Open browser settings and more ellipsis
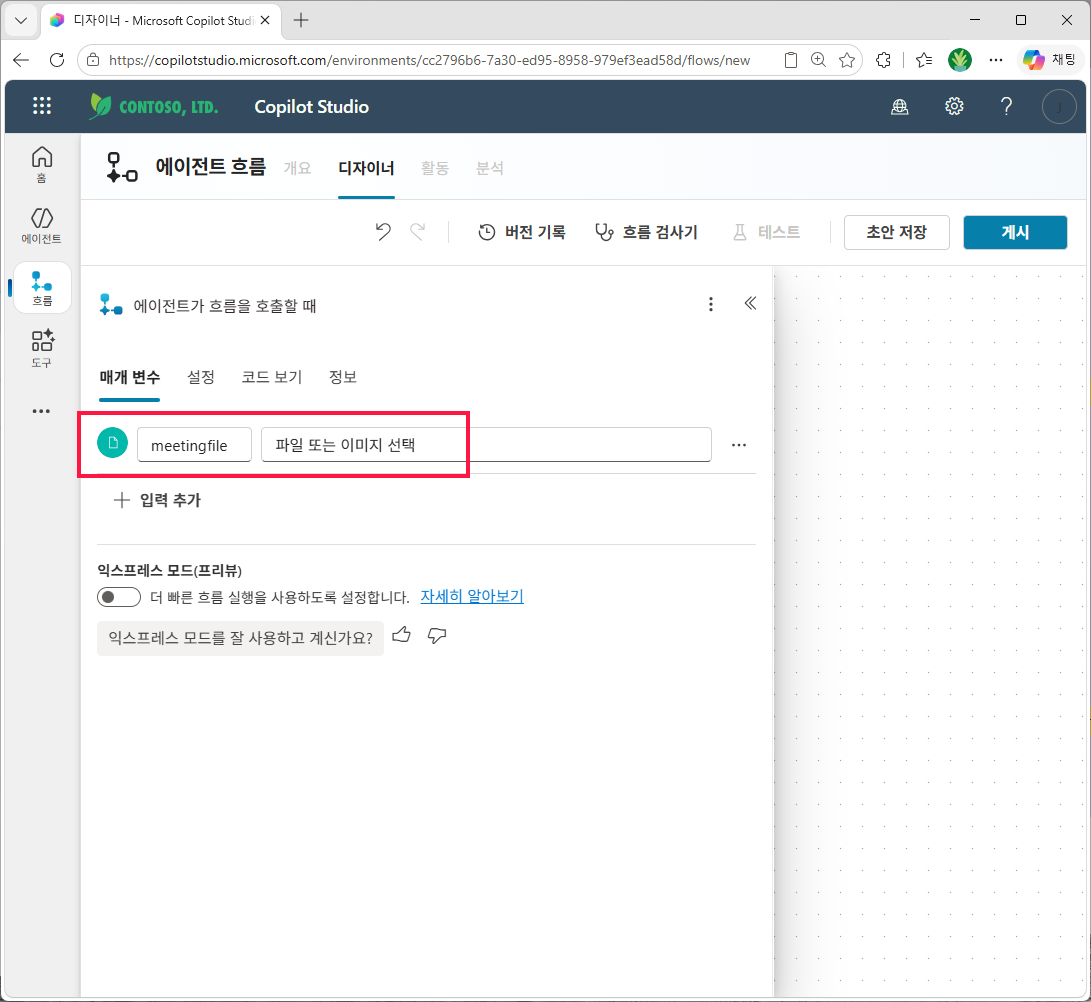1091x1002 pixels. pos(996,60)
